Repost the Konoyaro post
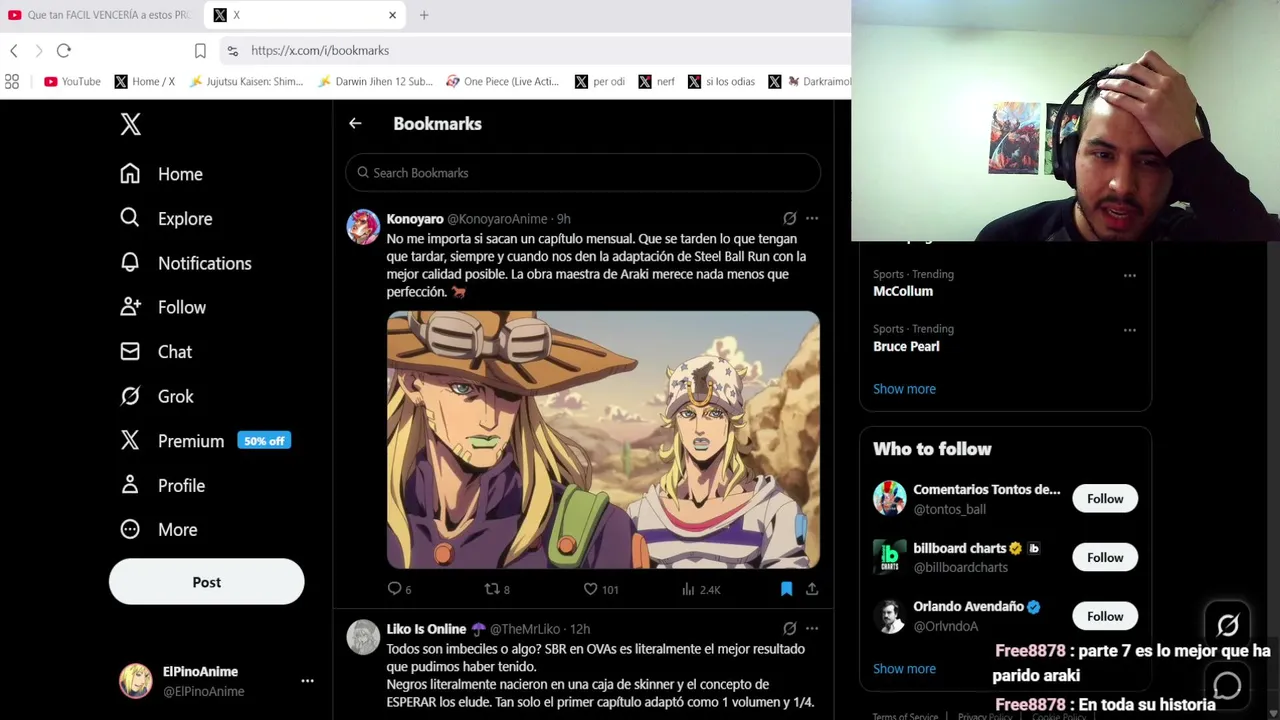 point(497,589)
